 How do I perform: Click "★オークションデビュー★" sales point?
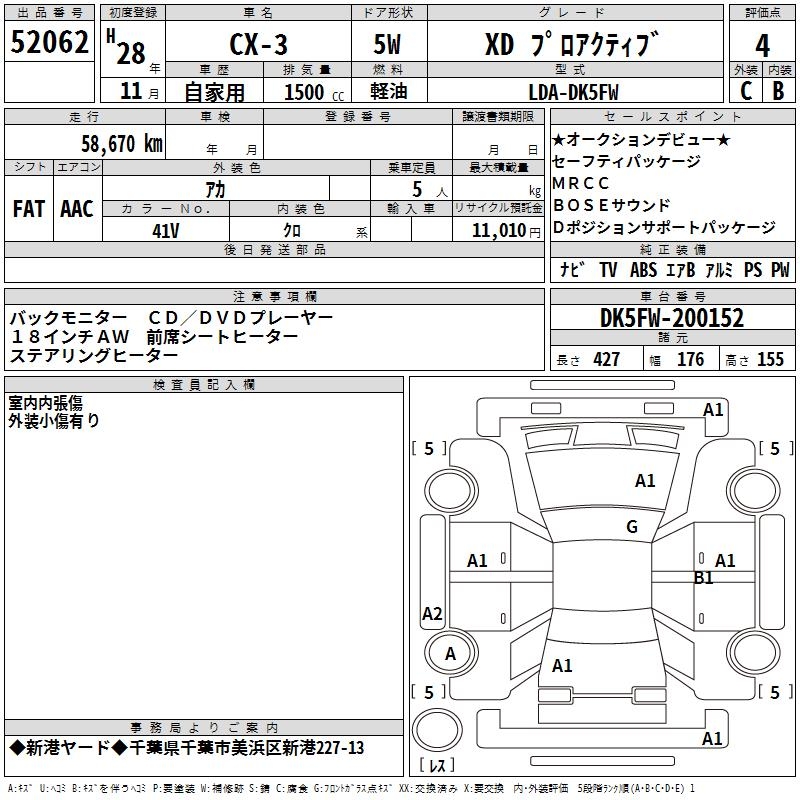(642, 140)
